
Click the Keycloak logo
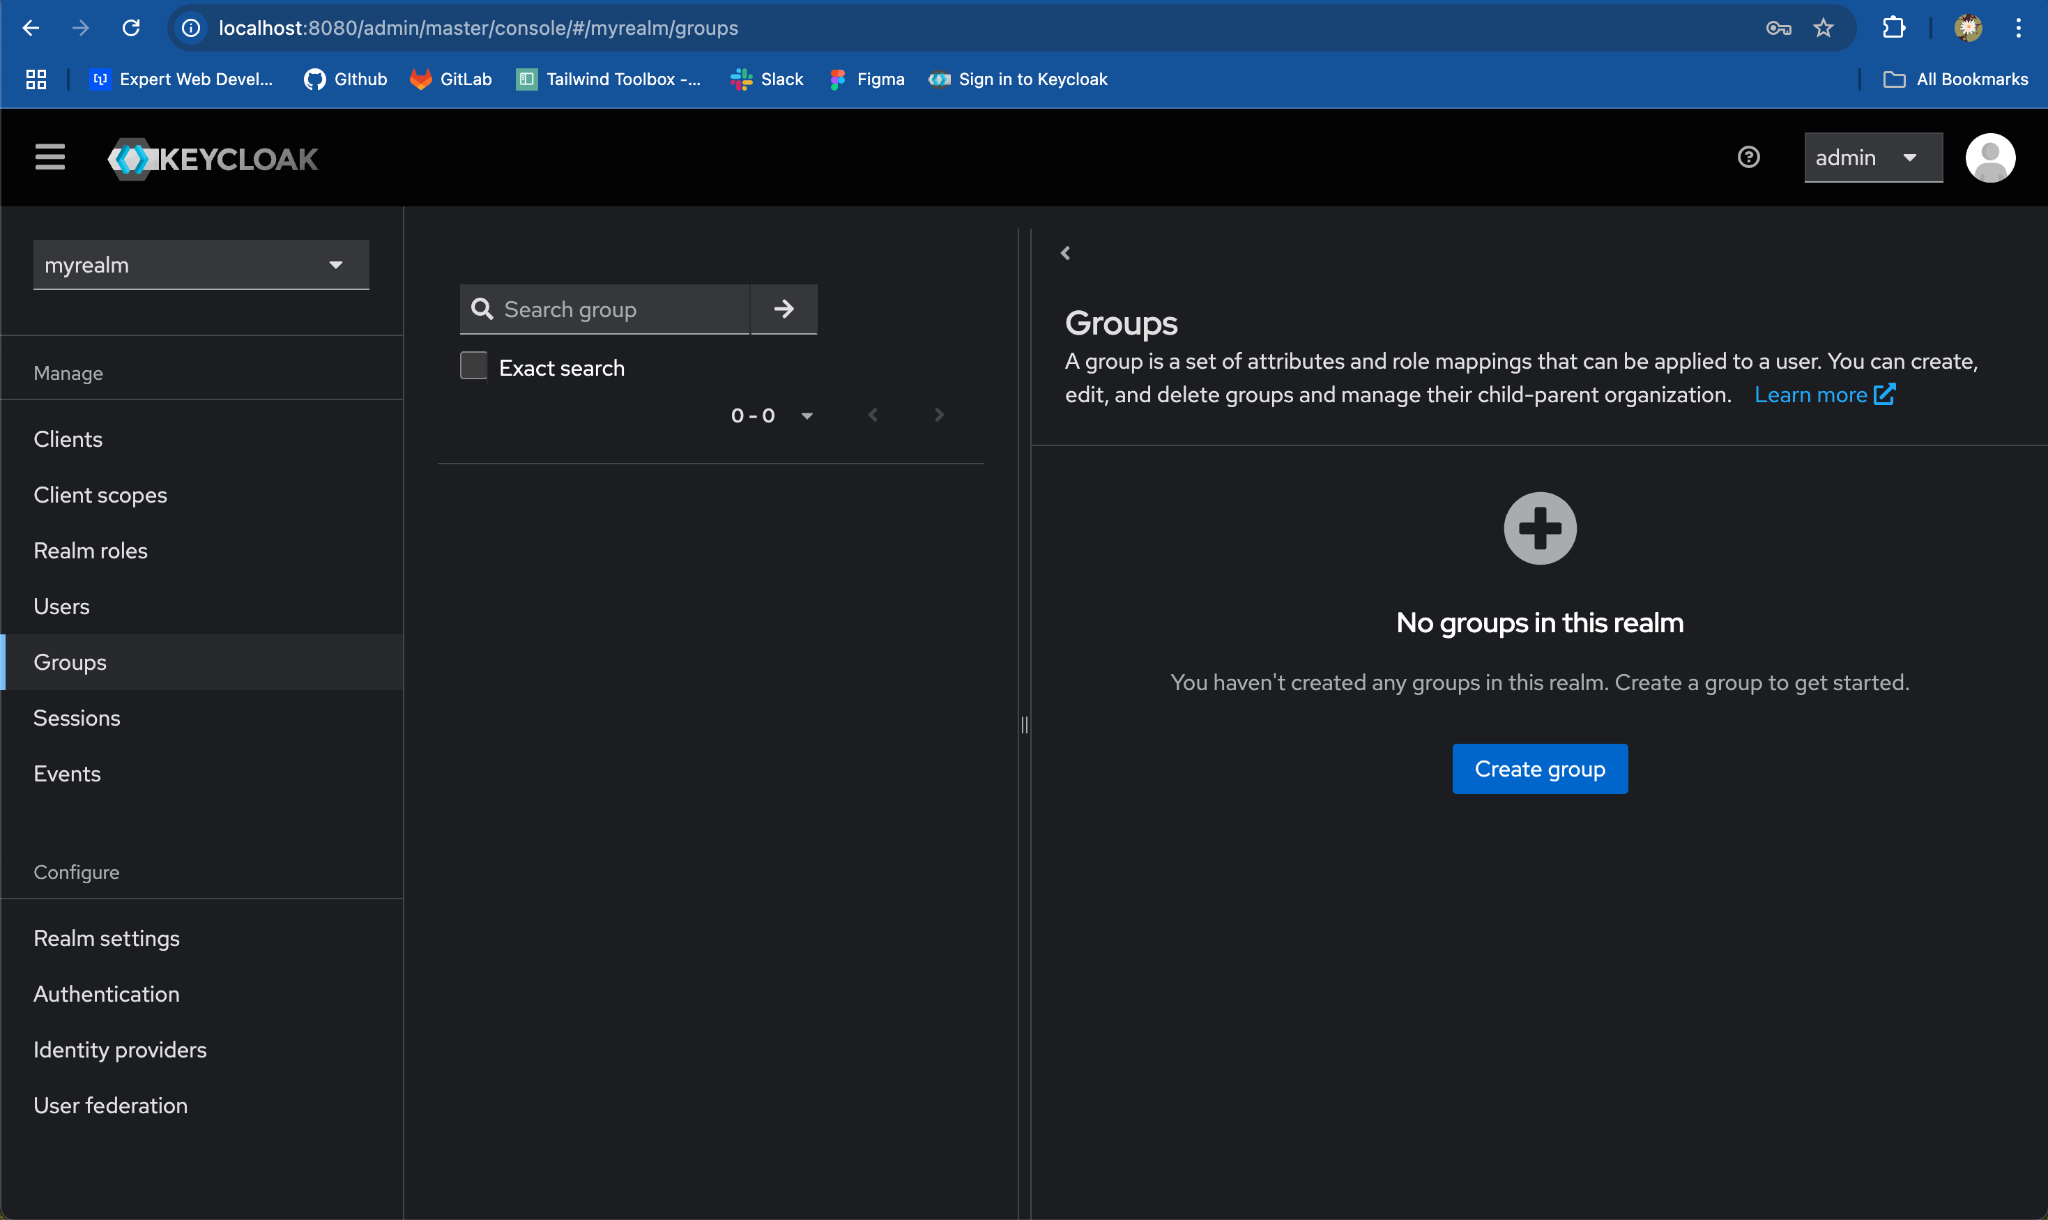(213, 158)
